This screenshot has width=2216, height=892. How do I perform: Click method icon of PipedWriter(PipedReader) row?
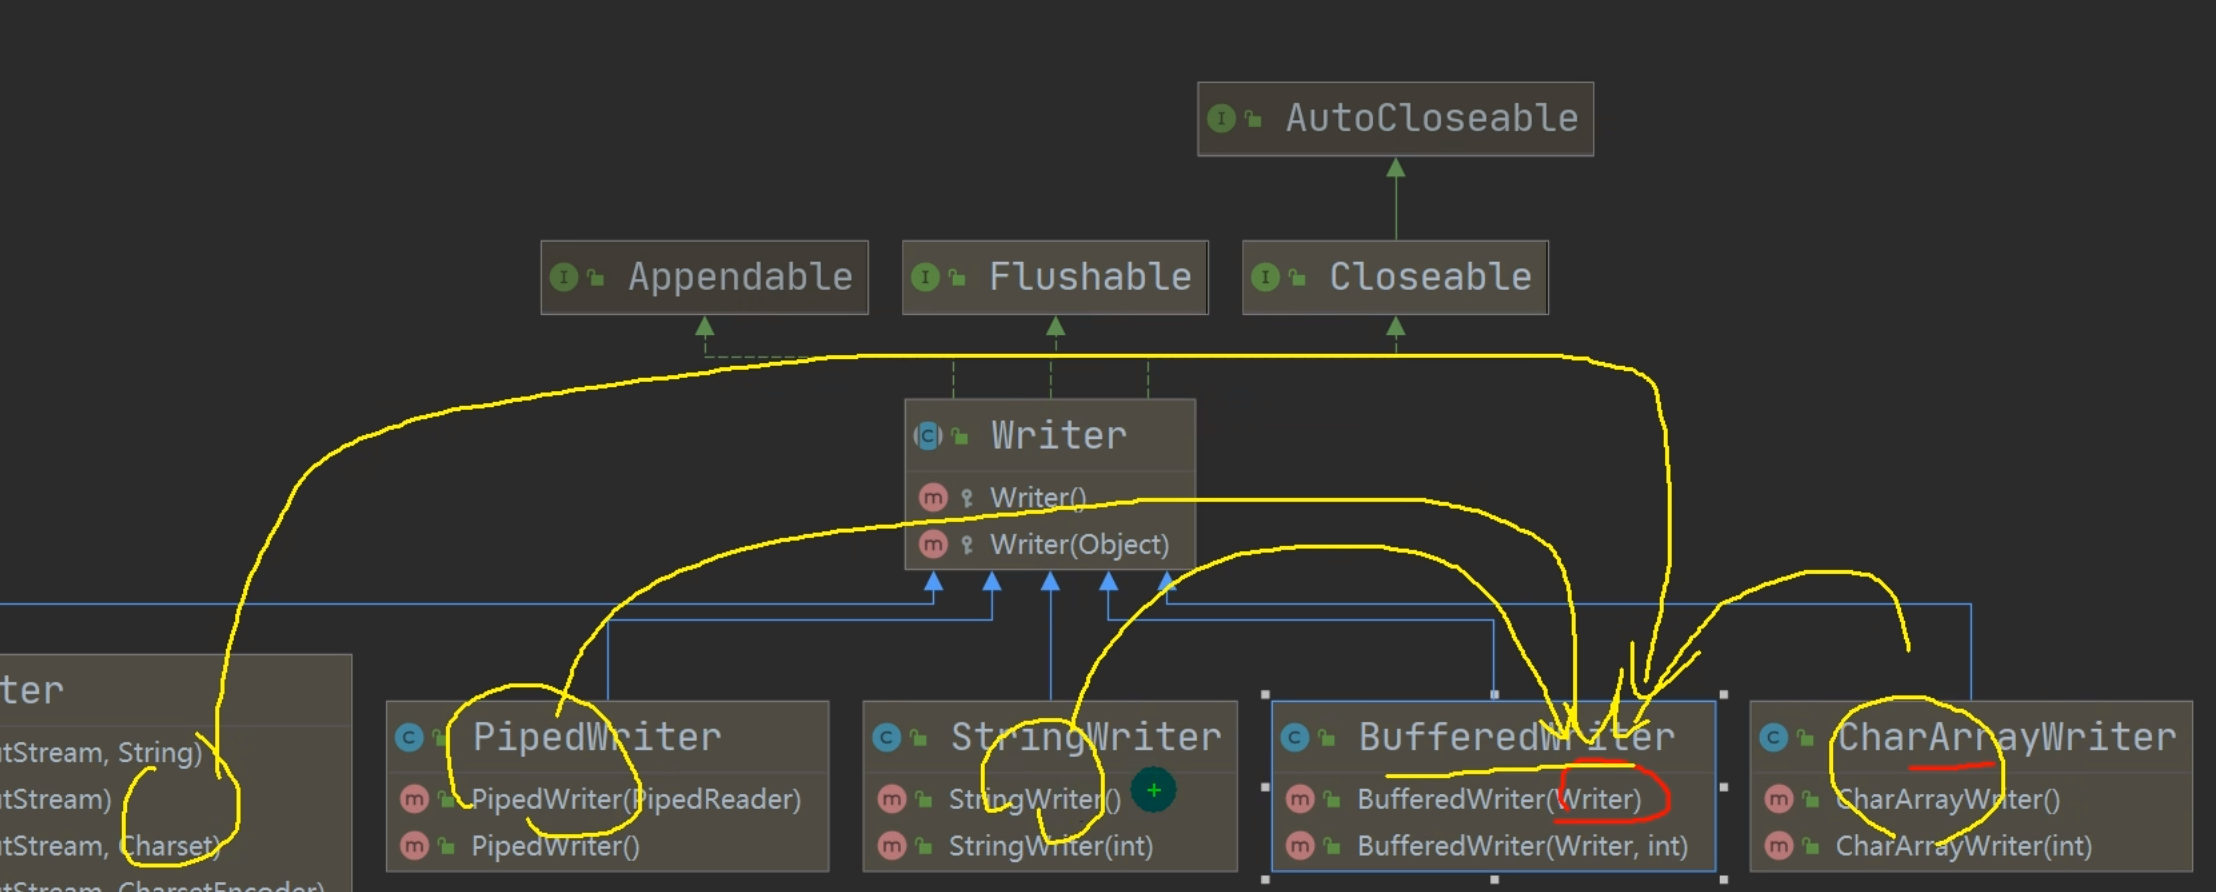pos(414,799)
